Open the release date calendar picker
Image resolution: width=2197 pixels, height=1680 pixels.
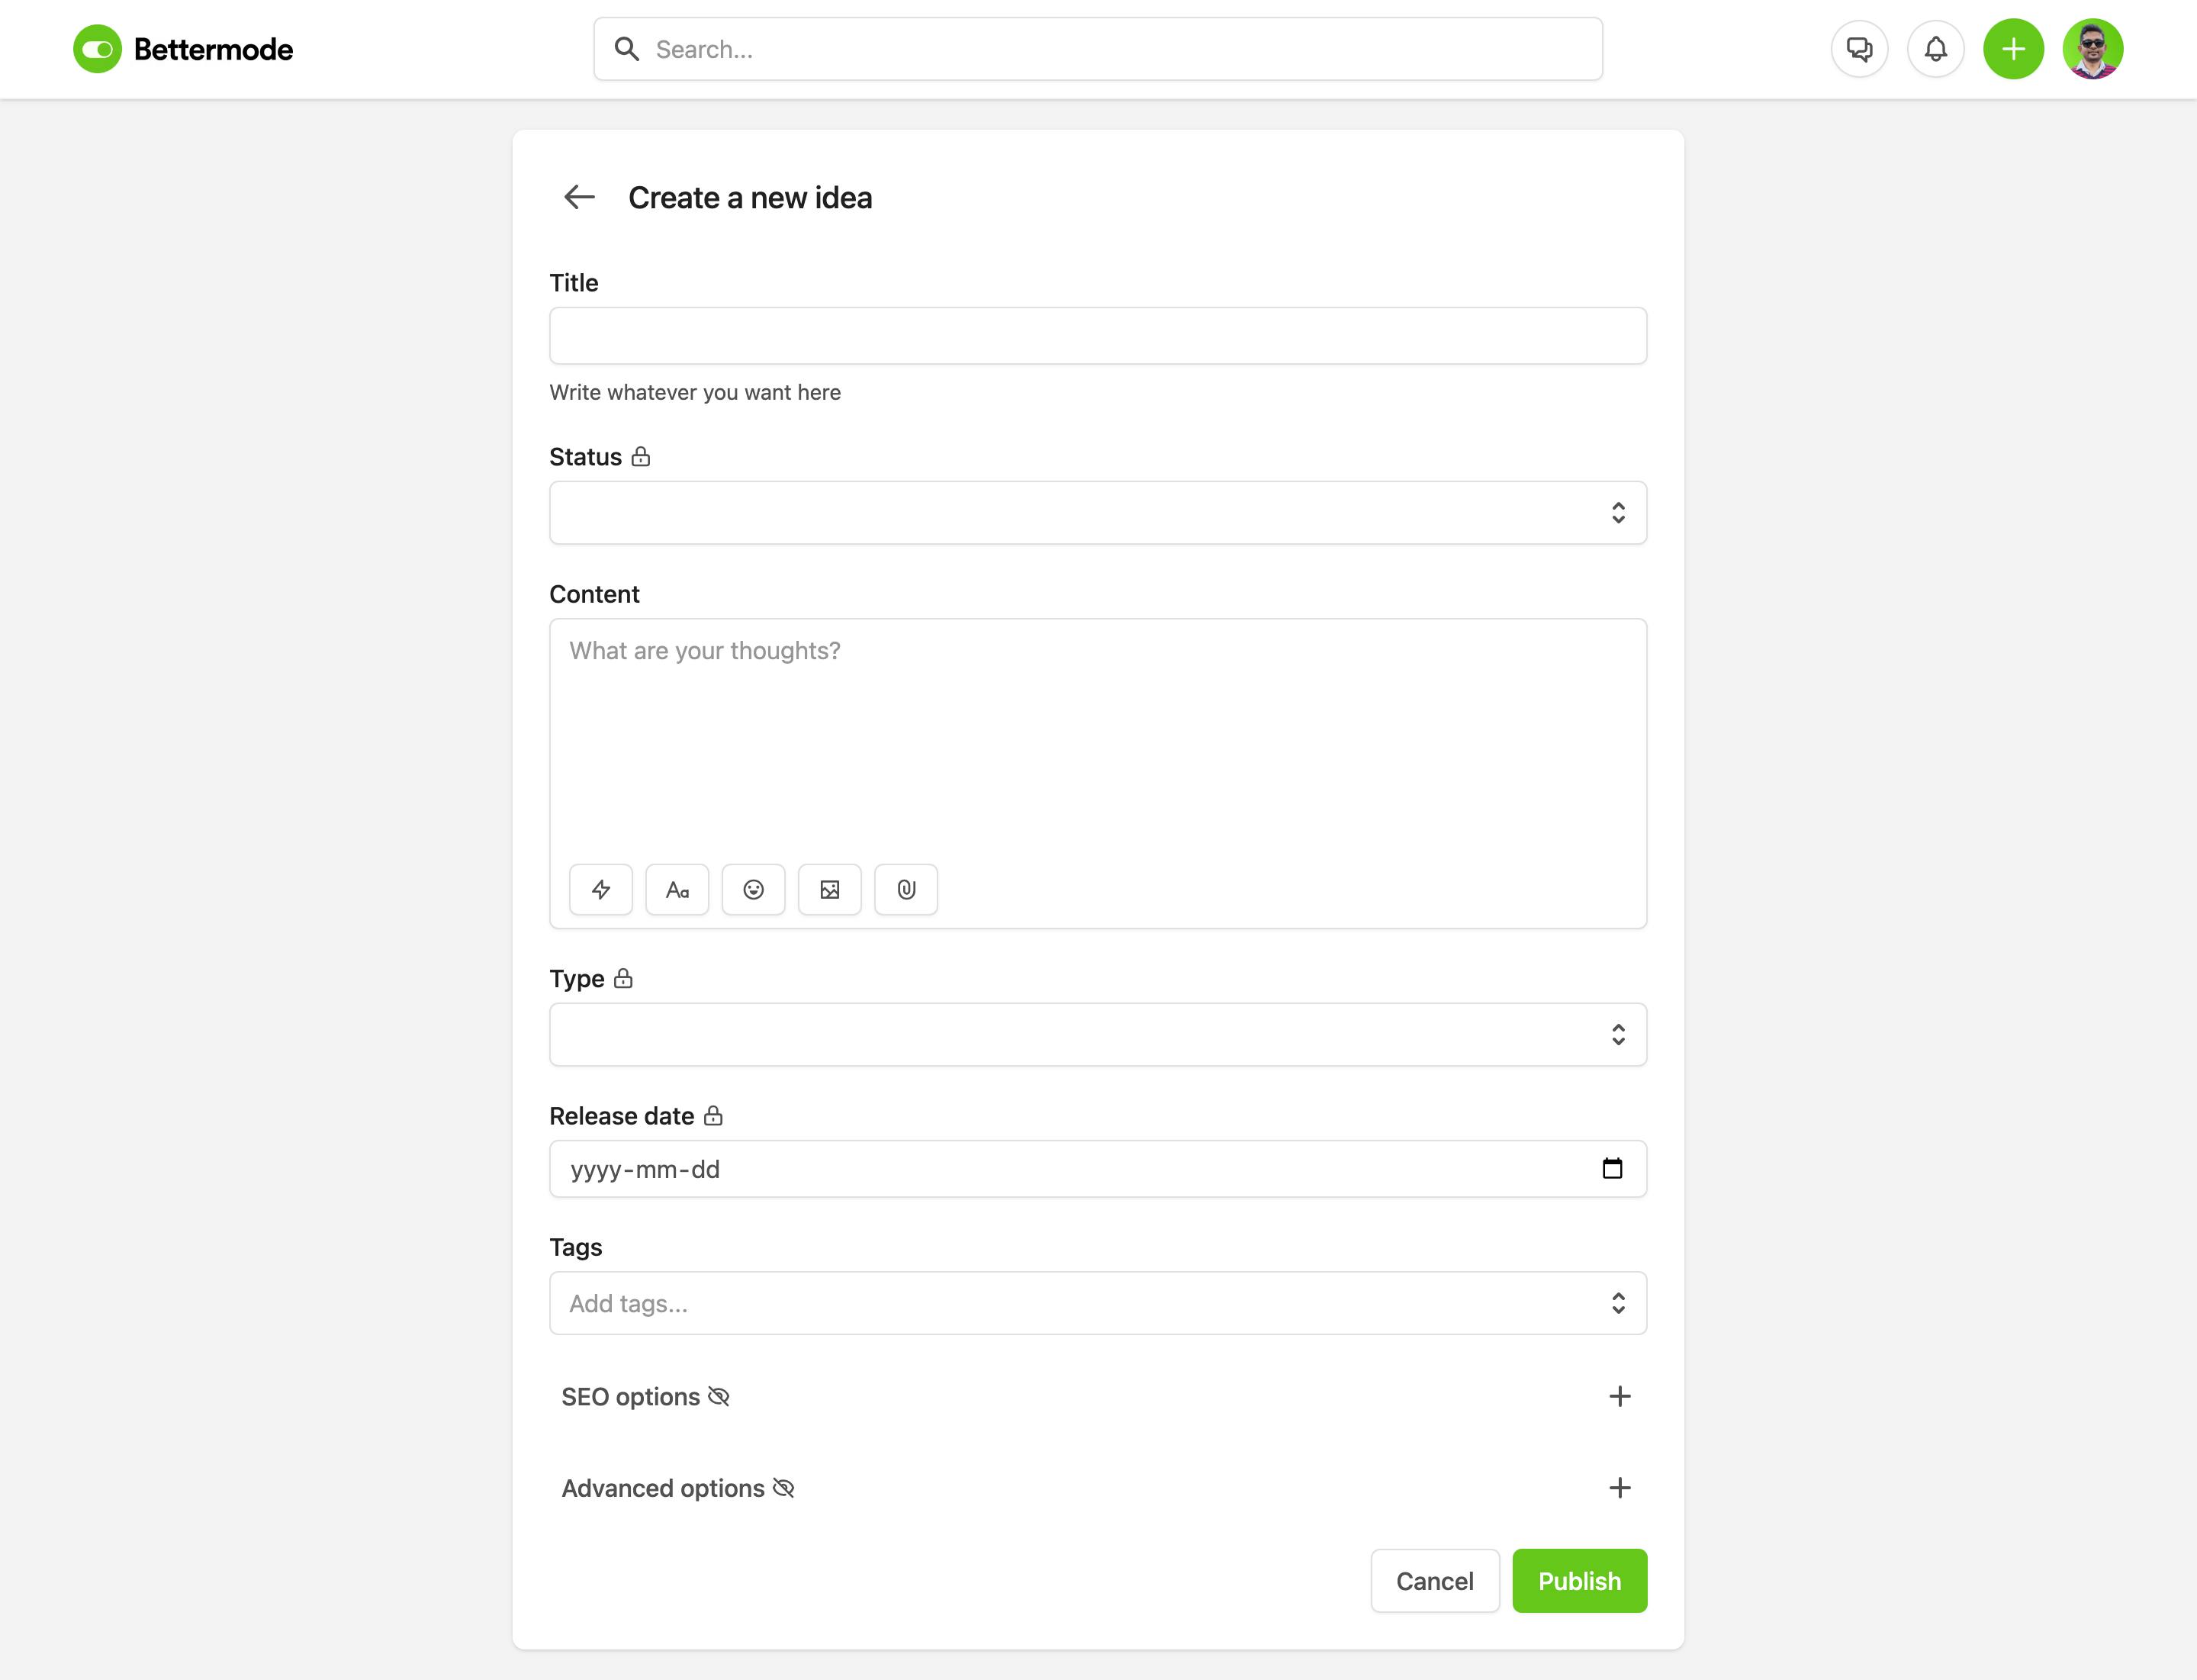[x=1612, y=1168]
